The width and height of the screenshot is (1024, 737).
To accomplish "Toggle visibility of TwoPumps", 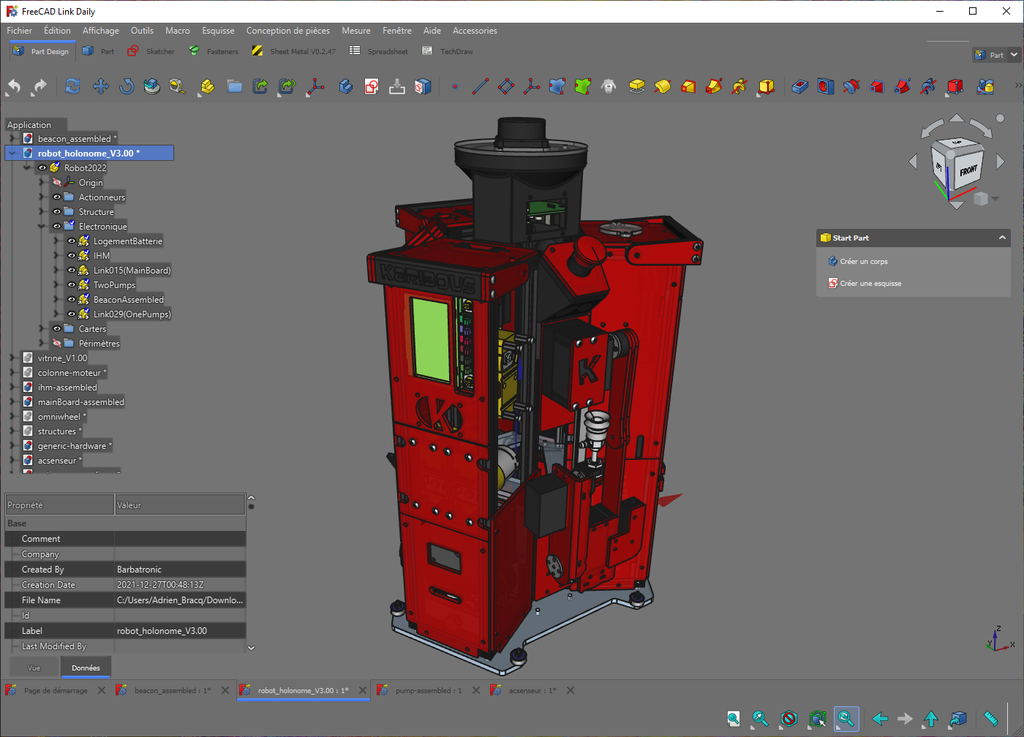I will tap(71, 285).
